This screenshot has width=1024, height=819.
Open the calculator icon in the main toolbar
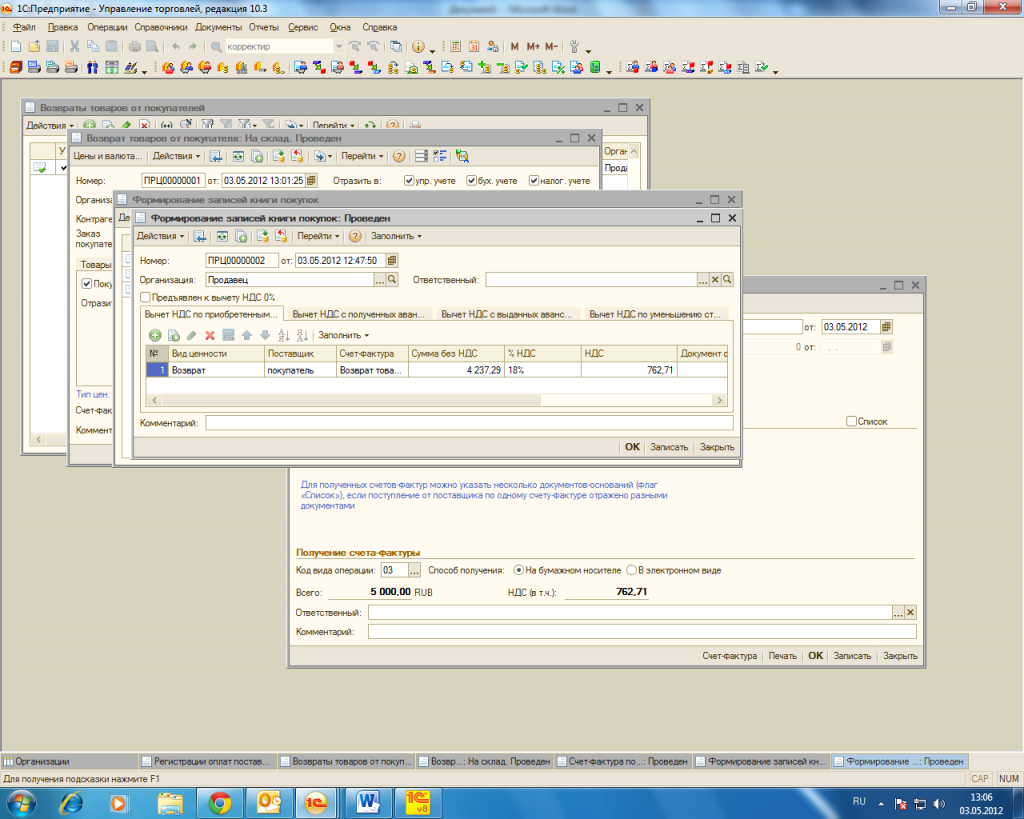[x=456, y=47]
